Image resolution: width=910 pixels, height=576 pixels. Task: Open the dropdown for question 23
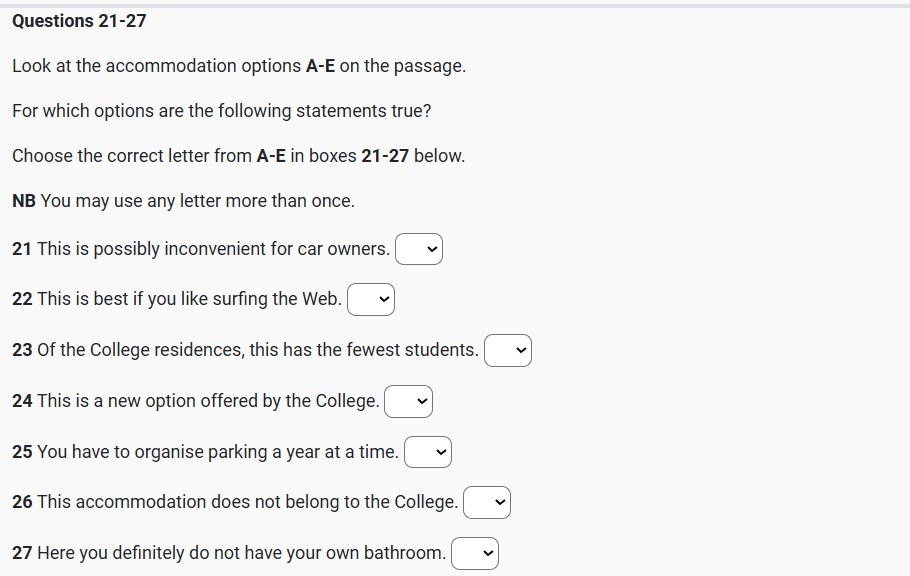point(508,350)
